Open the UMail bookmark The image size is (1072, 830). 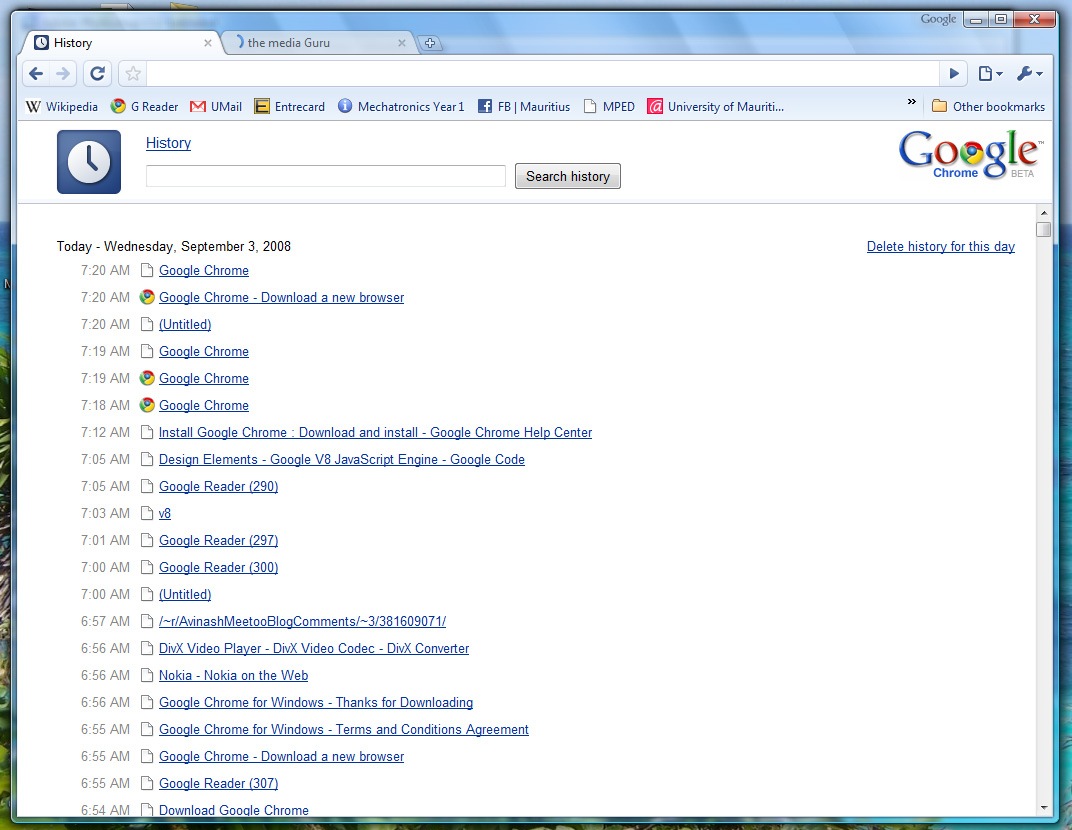(216, 107)
